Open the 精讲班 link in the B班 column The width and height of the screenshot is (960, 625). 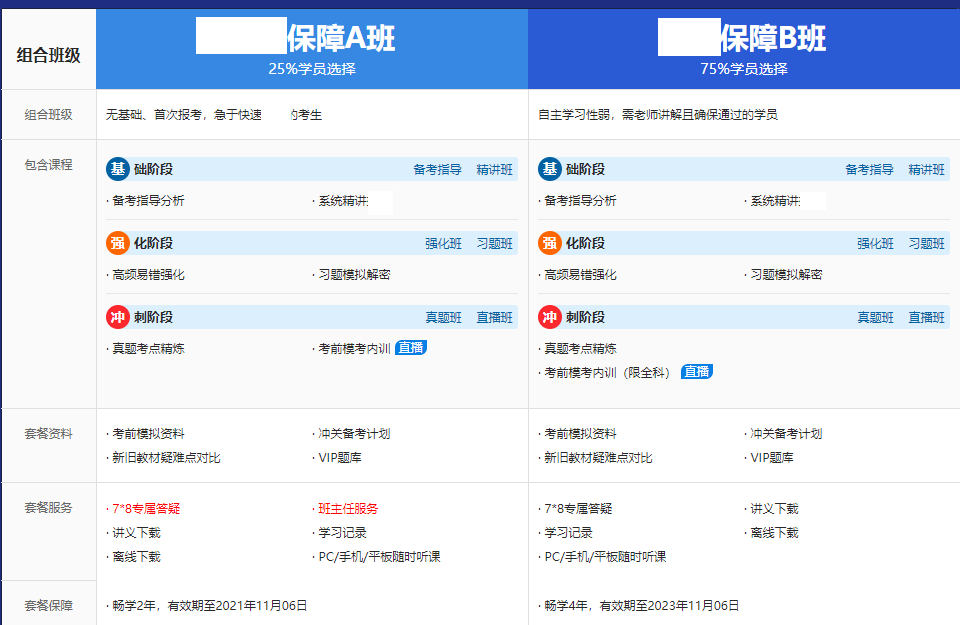click(927, 170)
